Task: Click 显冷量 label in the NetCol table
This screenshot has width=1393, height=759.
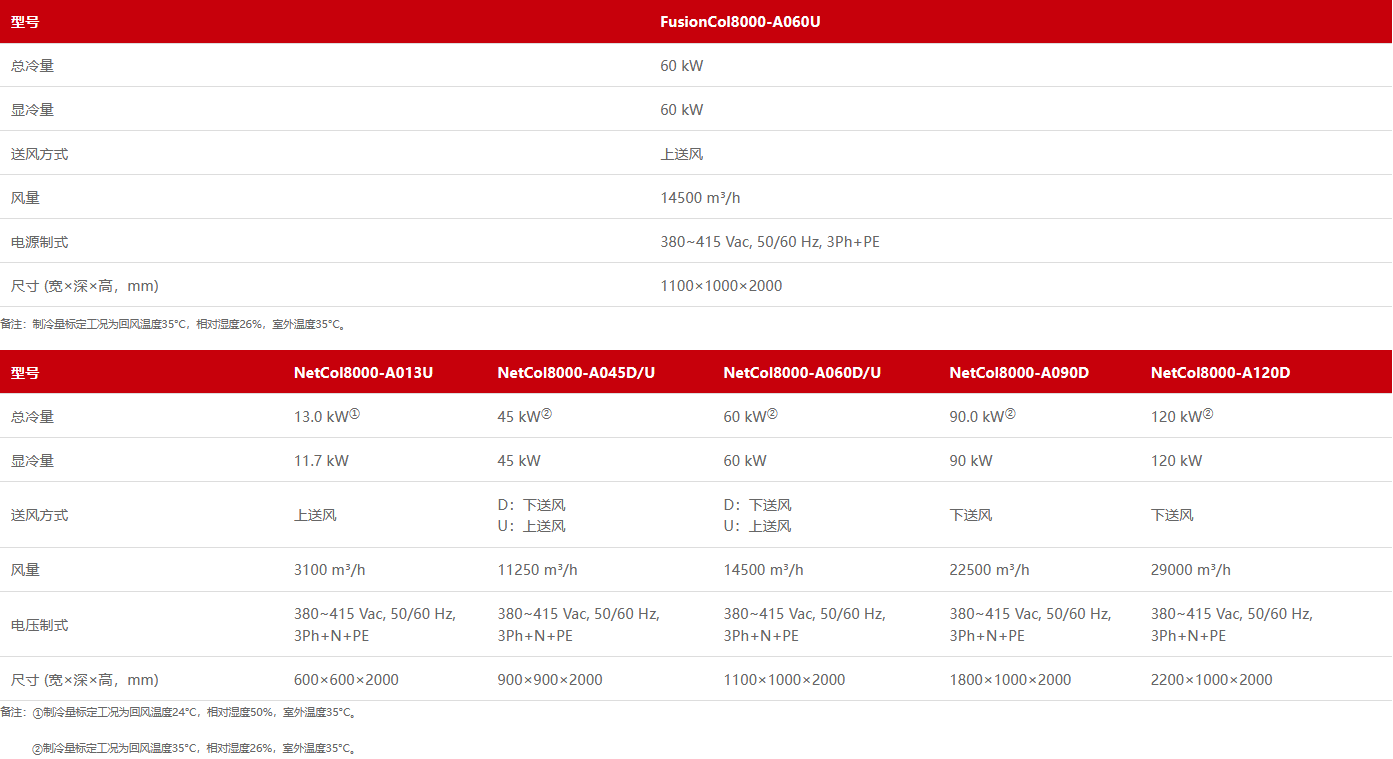Action: (32, 461)
